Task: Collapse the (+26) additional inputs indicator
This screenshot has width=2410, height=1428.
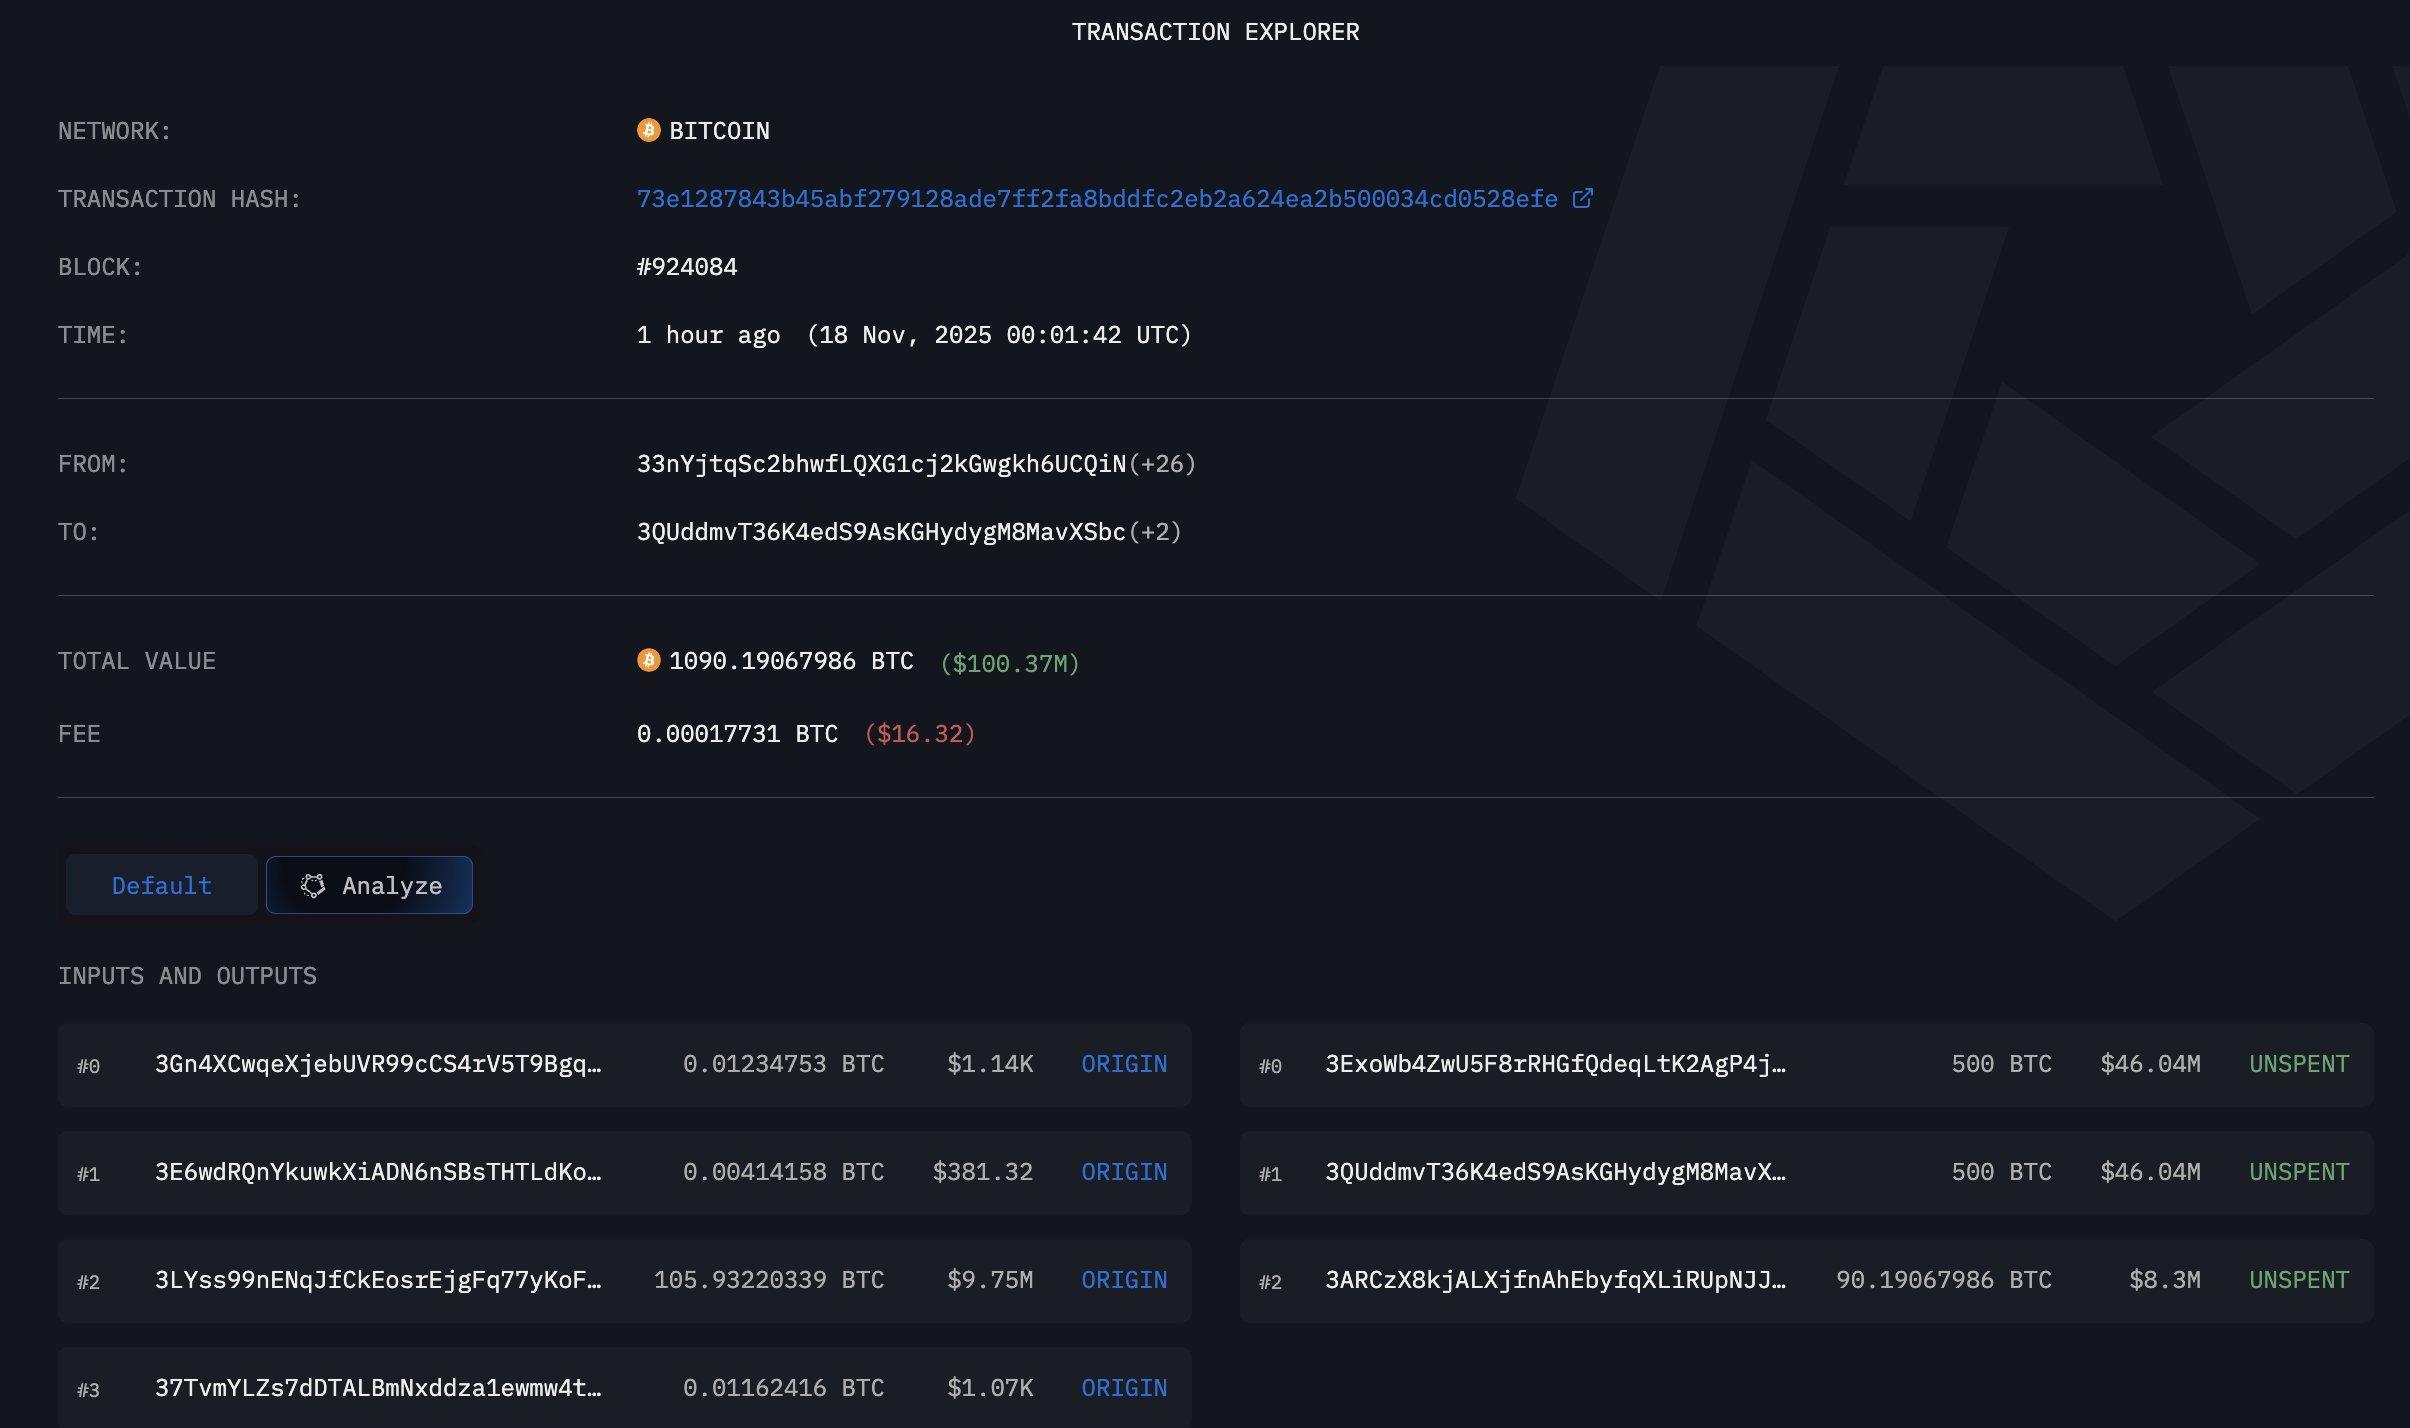Action: coord(1163,463)
